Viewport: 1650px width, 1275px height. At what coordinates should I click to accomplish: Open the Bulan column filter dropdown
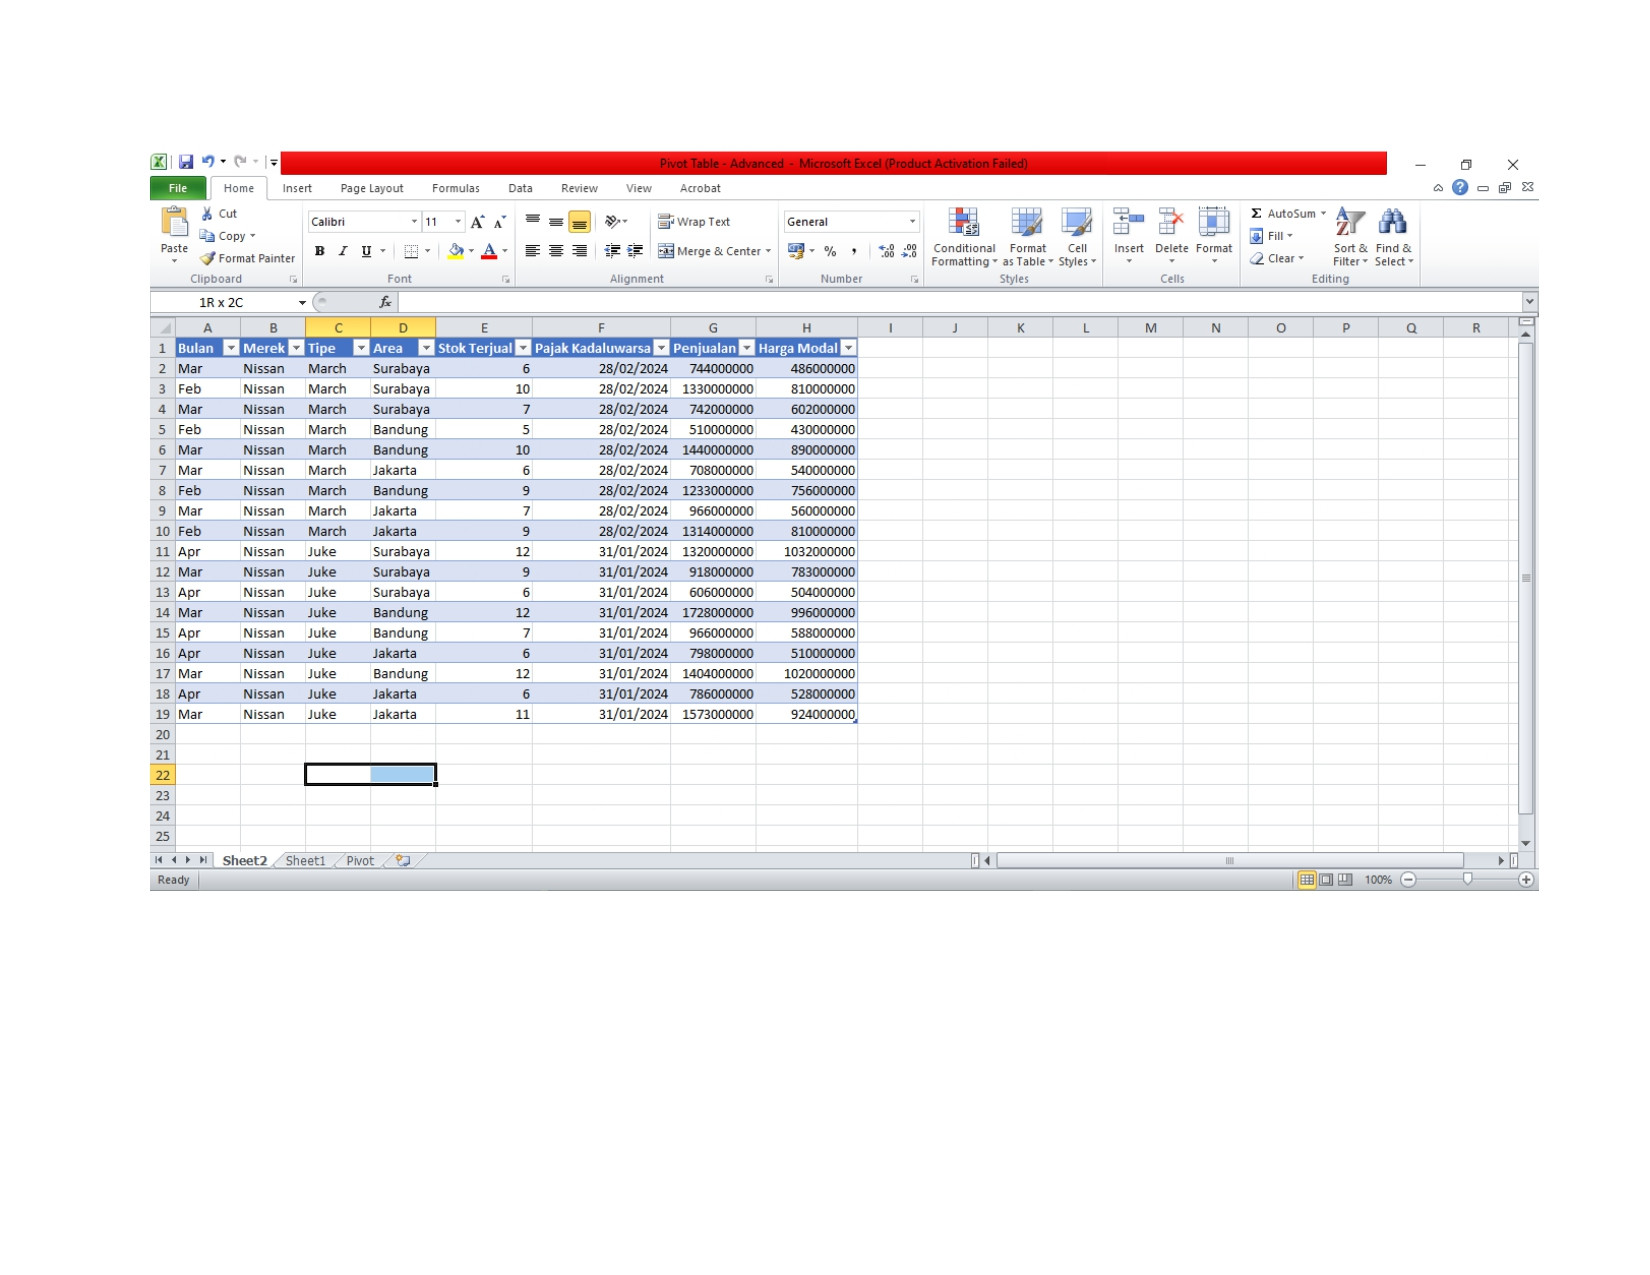[231, 348]
